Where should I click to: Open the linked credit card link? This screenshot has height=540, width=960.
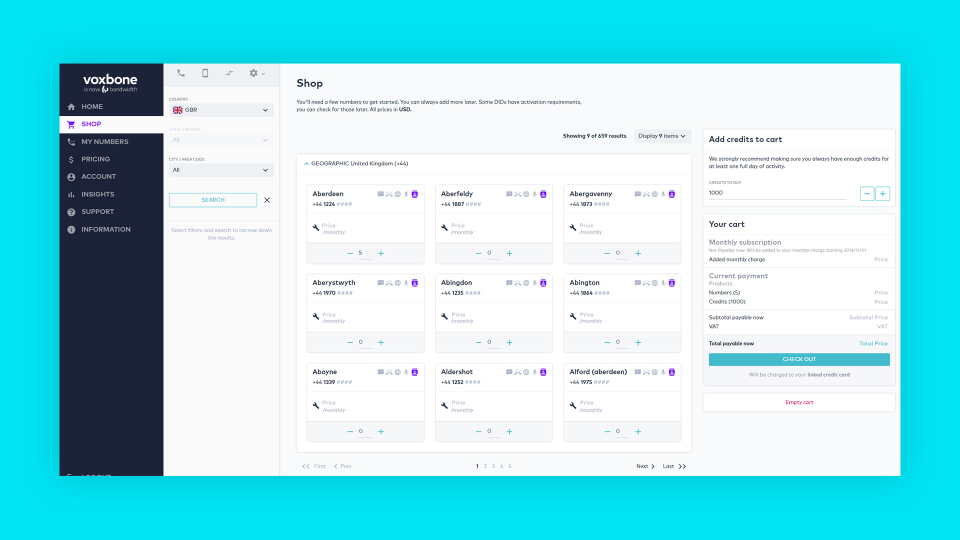pos(828,375)
